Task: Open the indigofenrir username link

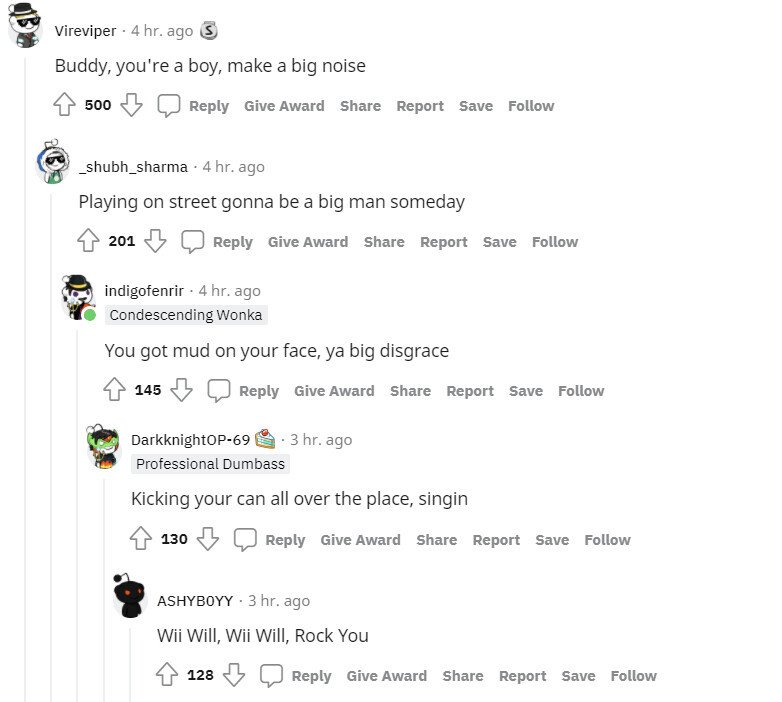Action: click(x=144, y=291)
